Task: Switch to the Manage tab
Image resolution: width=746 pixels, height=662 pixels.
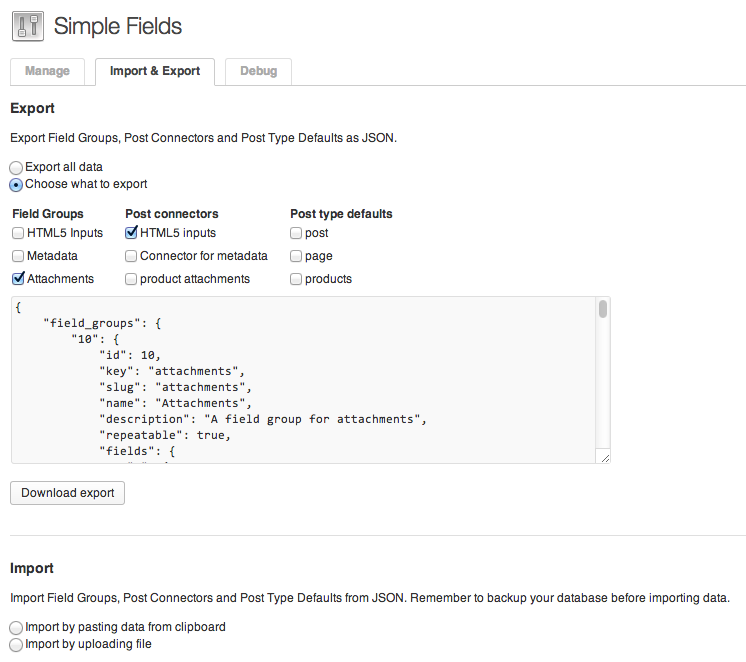Action: [x=47, y=71]
